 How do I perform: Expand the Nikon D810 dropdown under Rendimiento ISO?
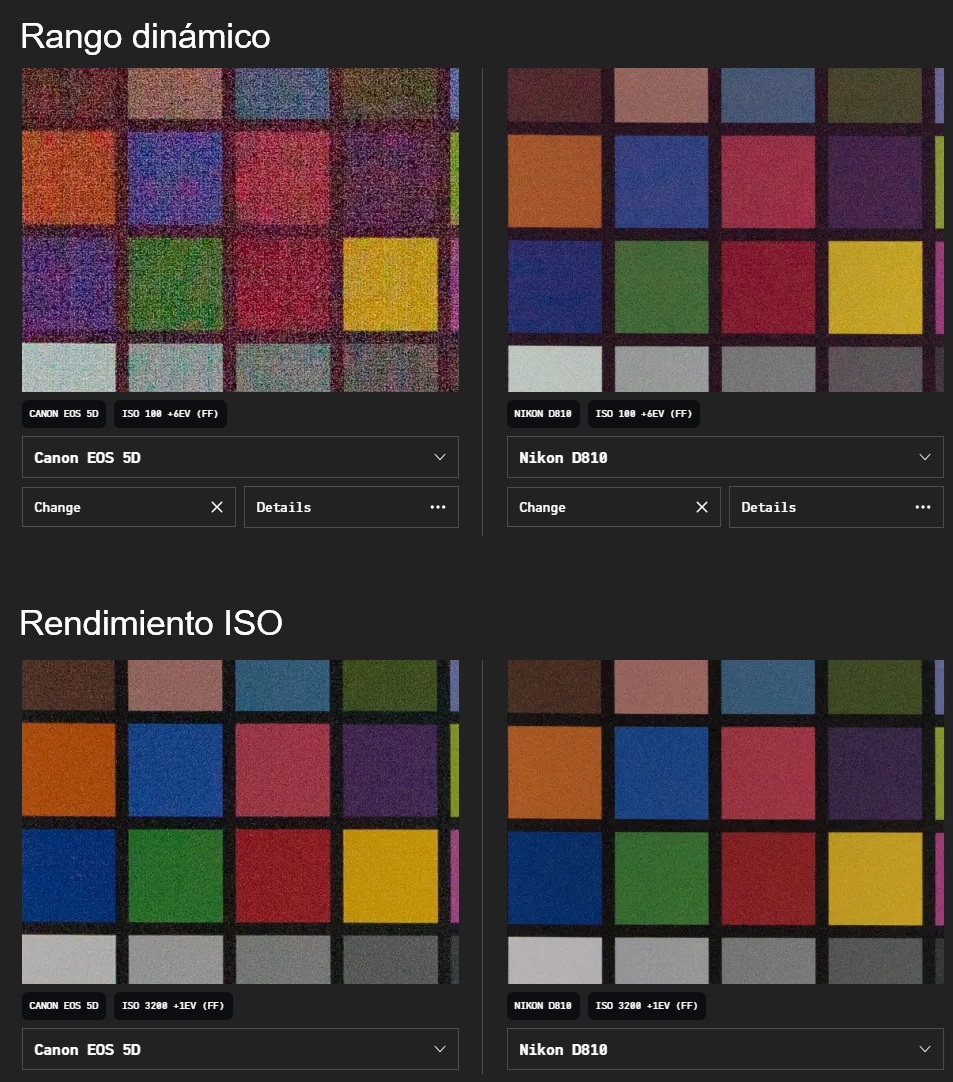pos(725,1049)
